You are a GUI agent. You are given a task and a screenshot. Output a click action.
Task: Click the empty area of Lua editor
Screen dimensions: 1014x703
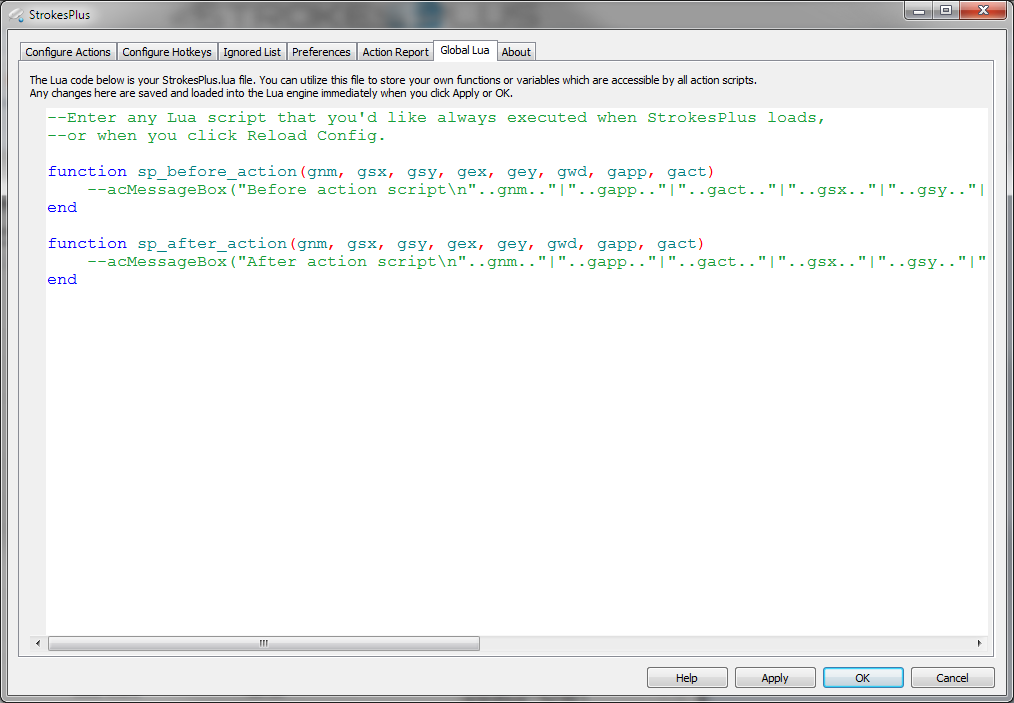point(516,459)
